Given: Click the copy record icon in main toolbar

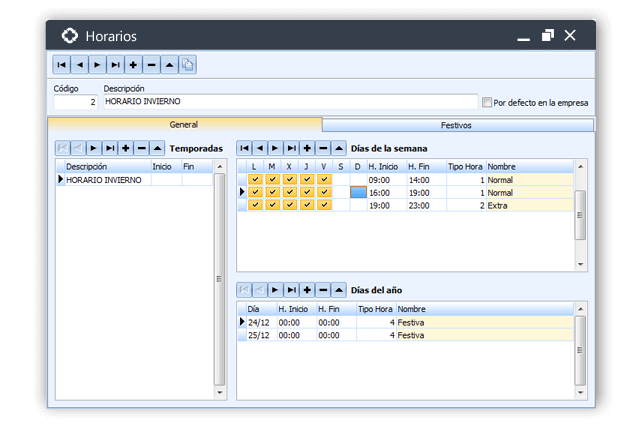Looking at the screenshot, I should click(x=187, y=65).
